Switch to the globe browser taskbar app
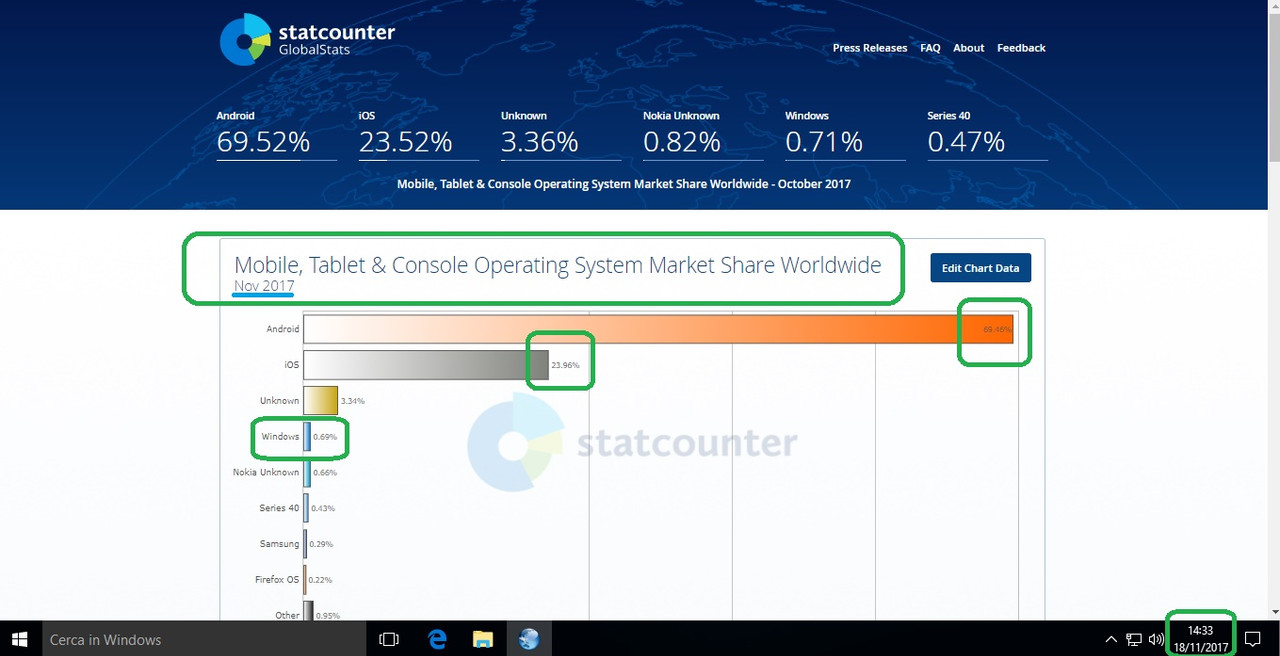 pos(529,639)
